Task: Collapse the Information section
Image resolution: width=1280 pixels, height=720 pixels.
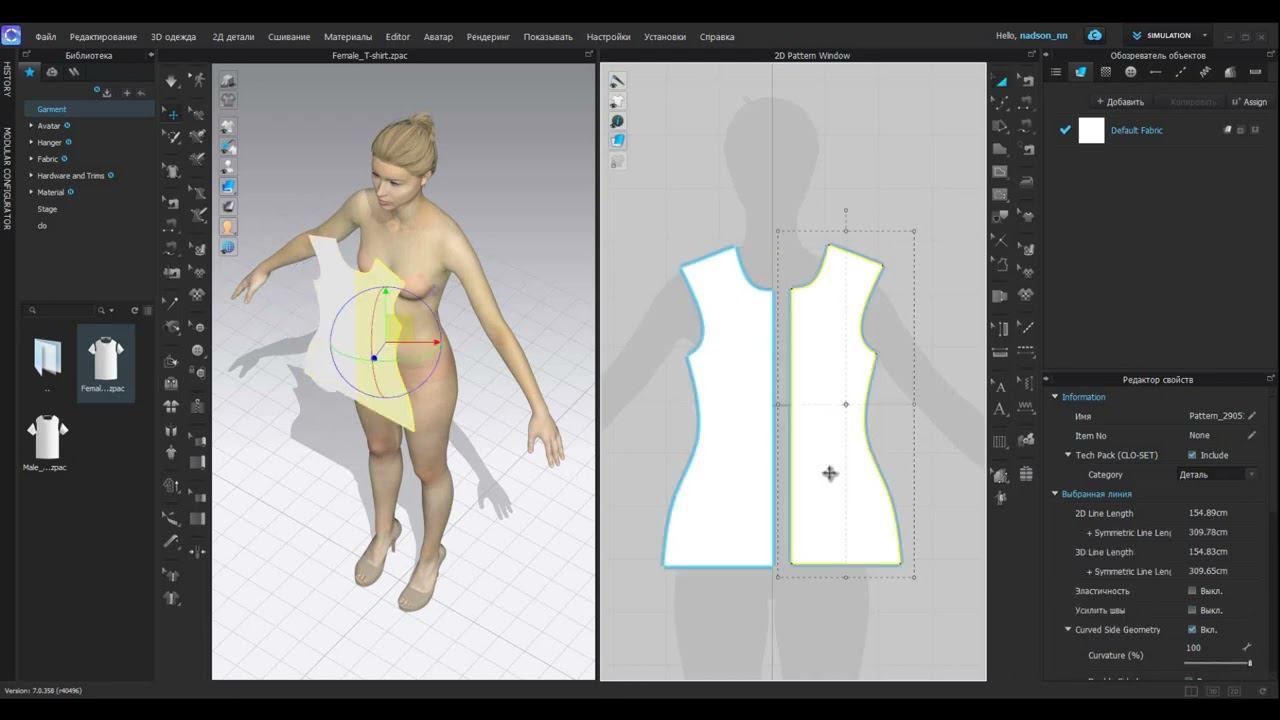Action: point(1055,397)
